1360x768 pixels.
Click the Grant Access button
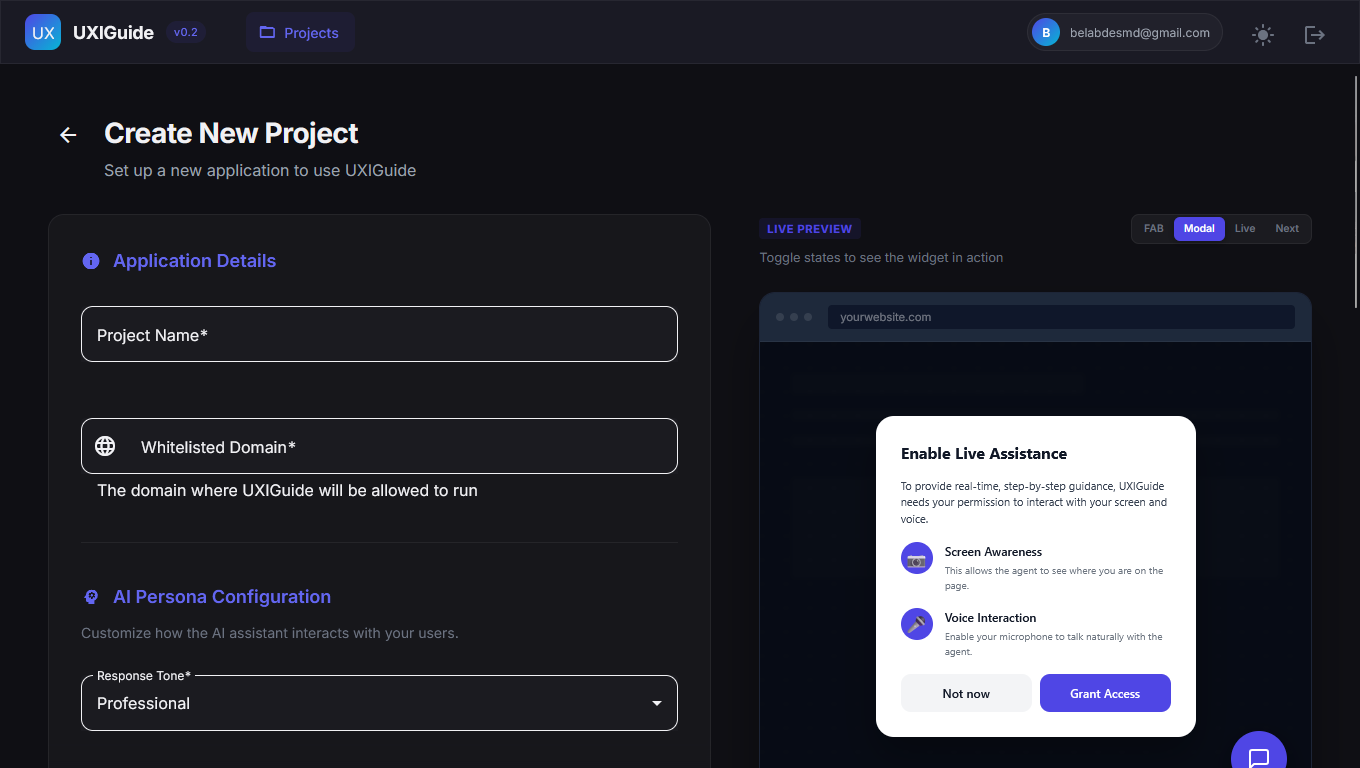coord(1105,693)
